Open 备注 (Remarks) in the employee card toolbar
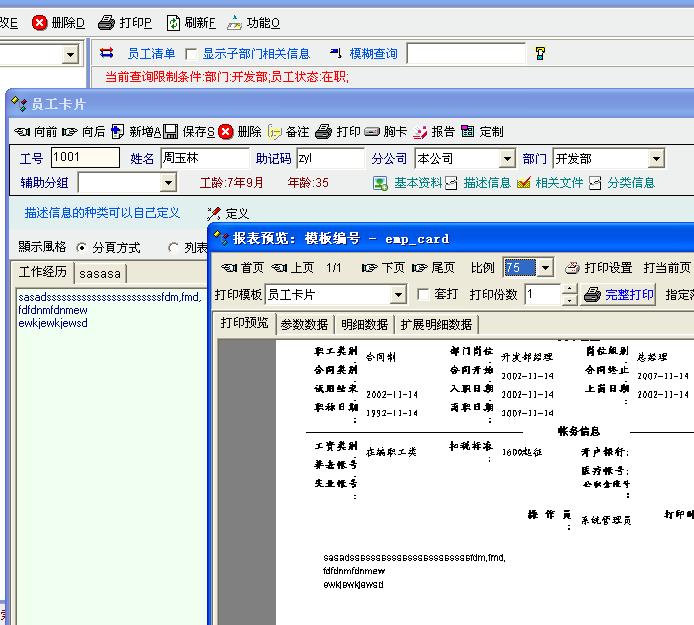This screenshot has width=694, height=625. point(275,132)
